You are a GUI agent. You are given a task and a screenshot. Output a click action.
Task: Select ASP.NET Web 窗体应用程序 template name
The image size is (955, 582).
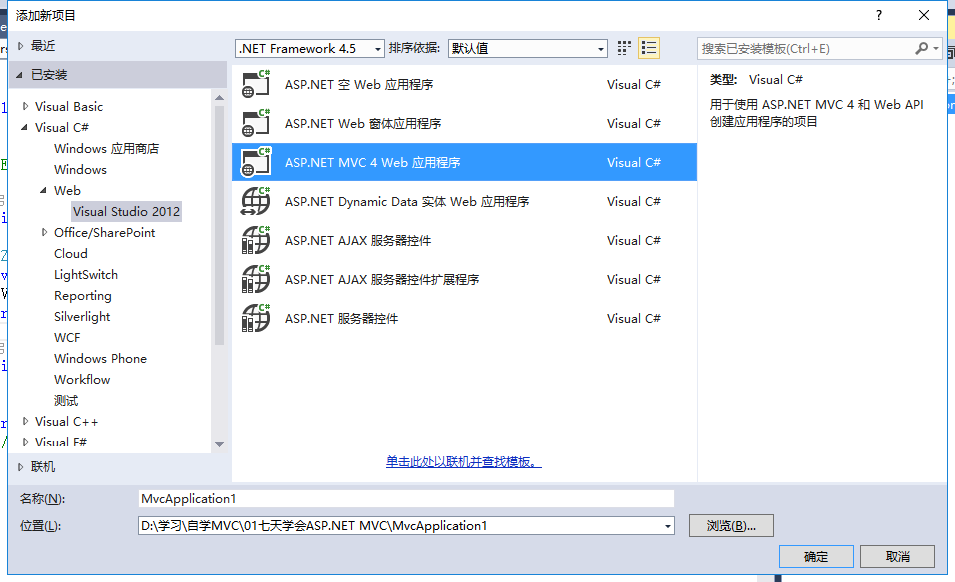[x=363, y=124]
